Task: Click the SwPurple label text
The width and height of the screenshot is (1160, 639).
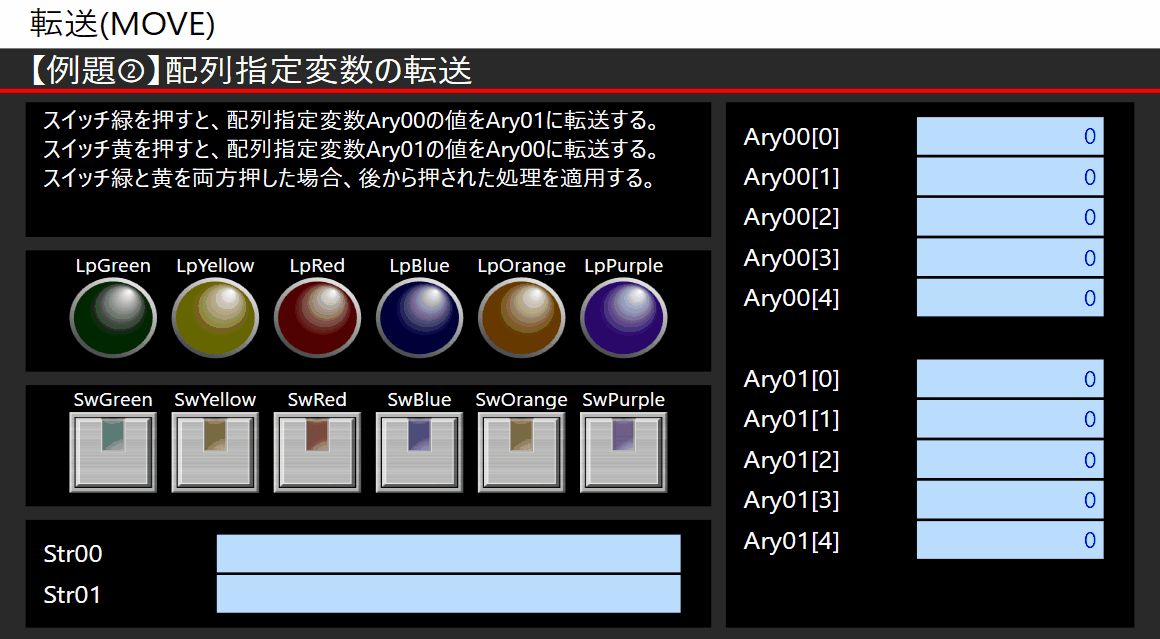Action: pos(624,399)
